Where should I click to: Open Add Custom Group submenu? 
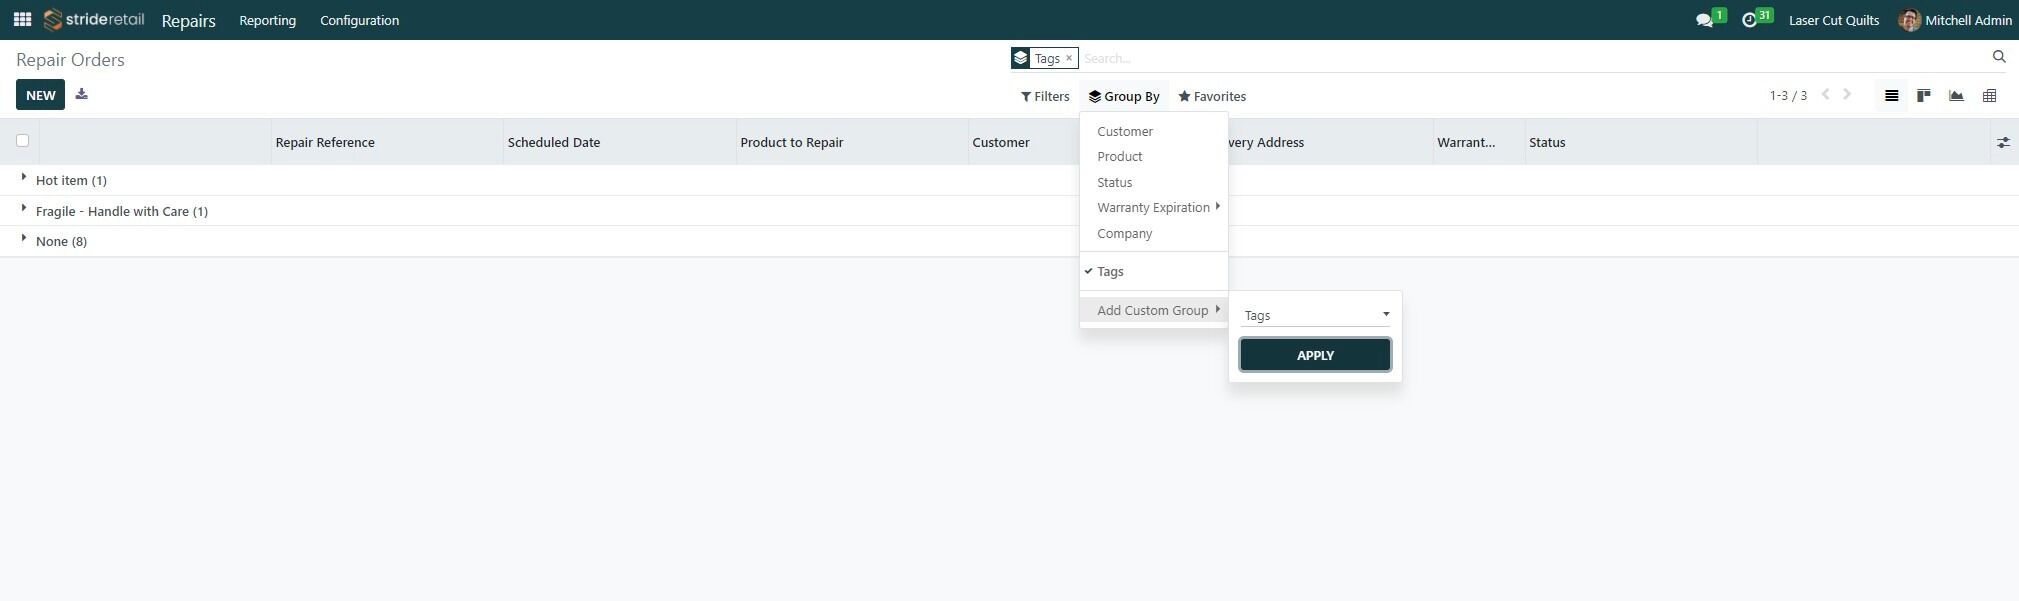pyautogui.click(x=1154, y=311)
